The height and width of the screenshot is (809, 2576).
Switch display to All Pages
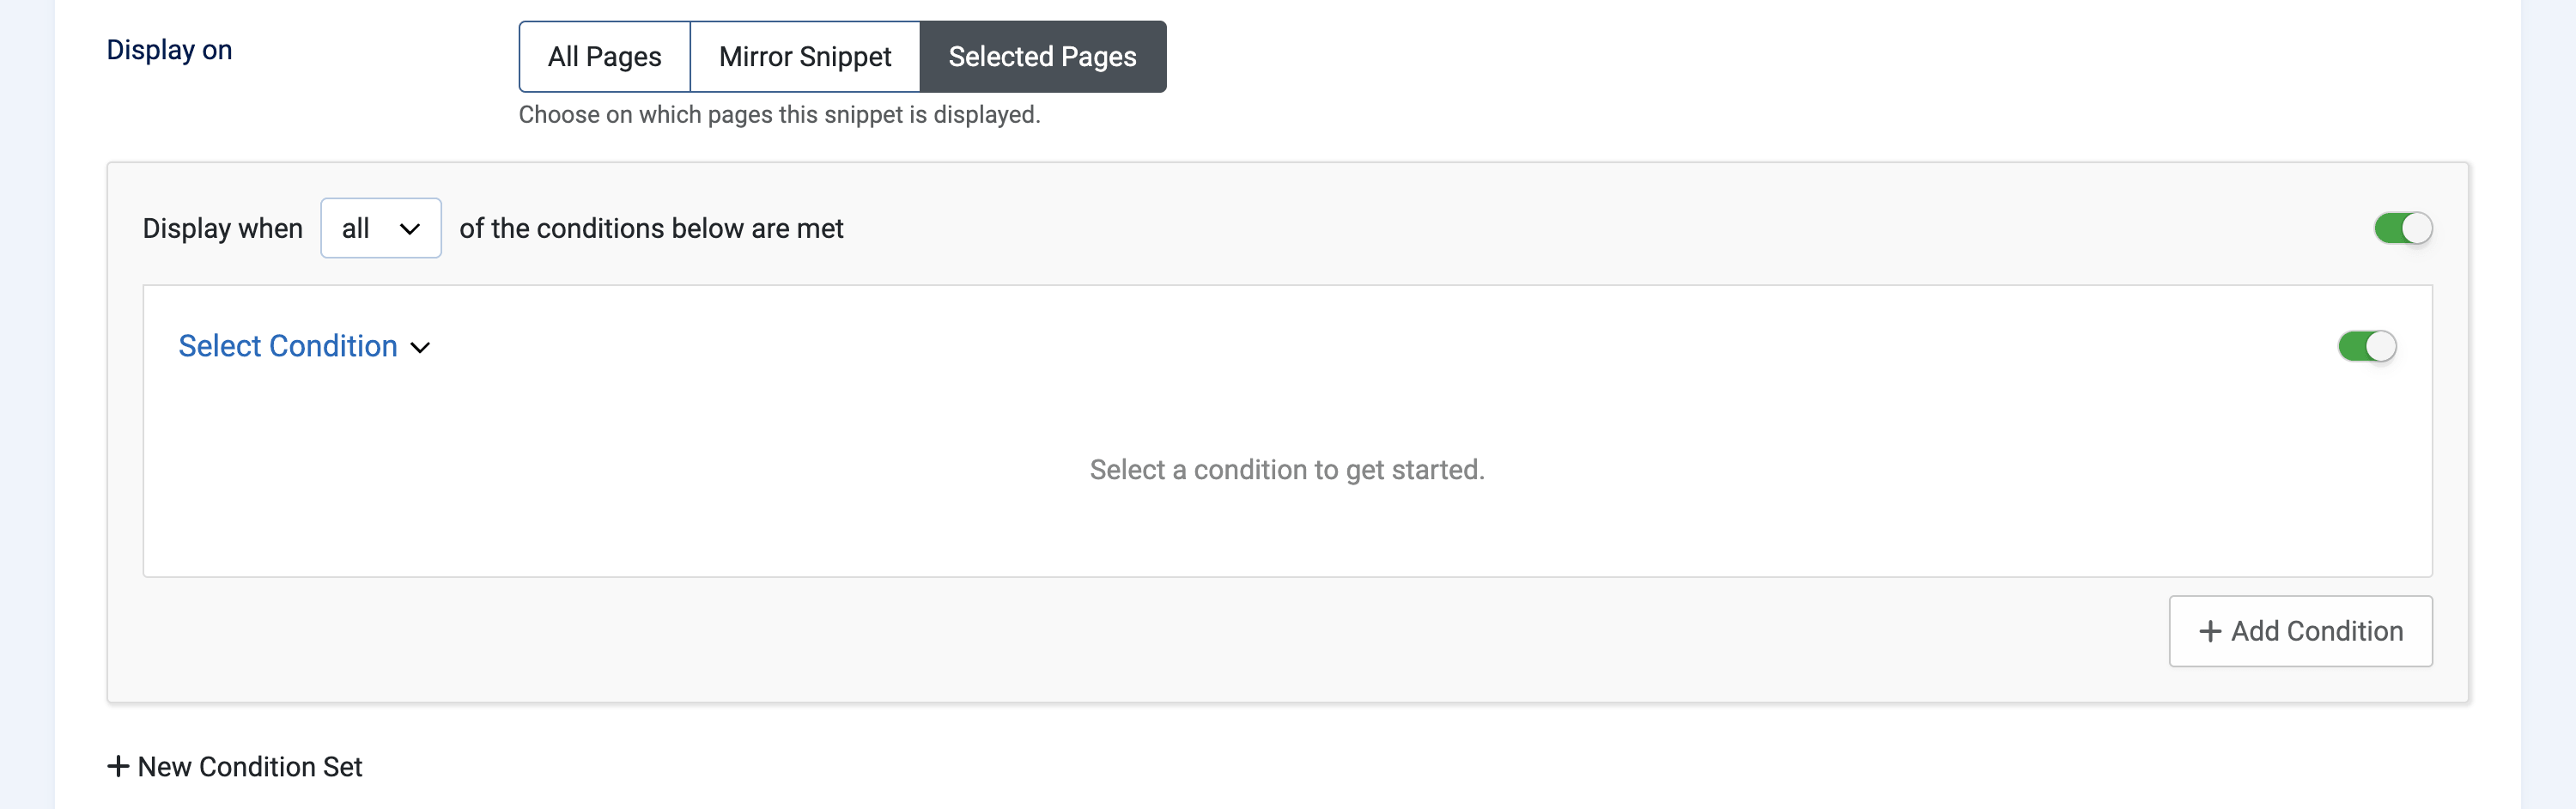coord(605,57)
